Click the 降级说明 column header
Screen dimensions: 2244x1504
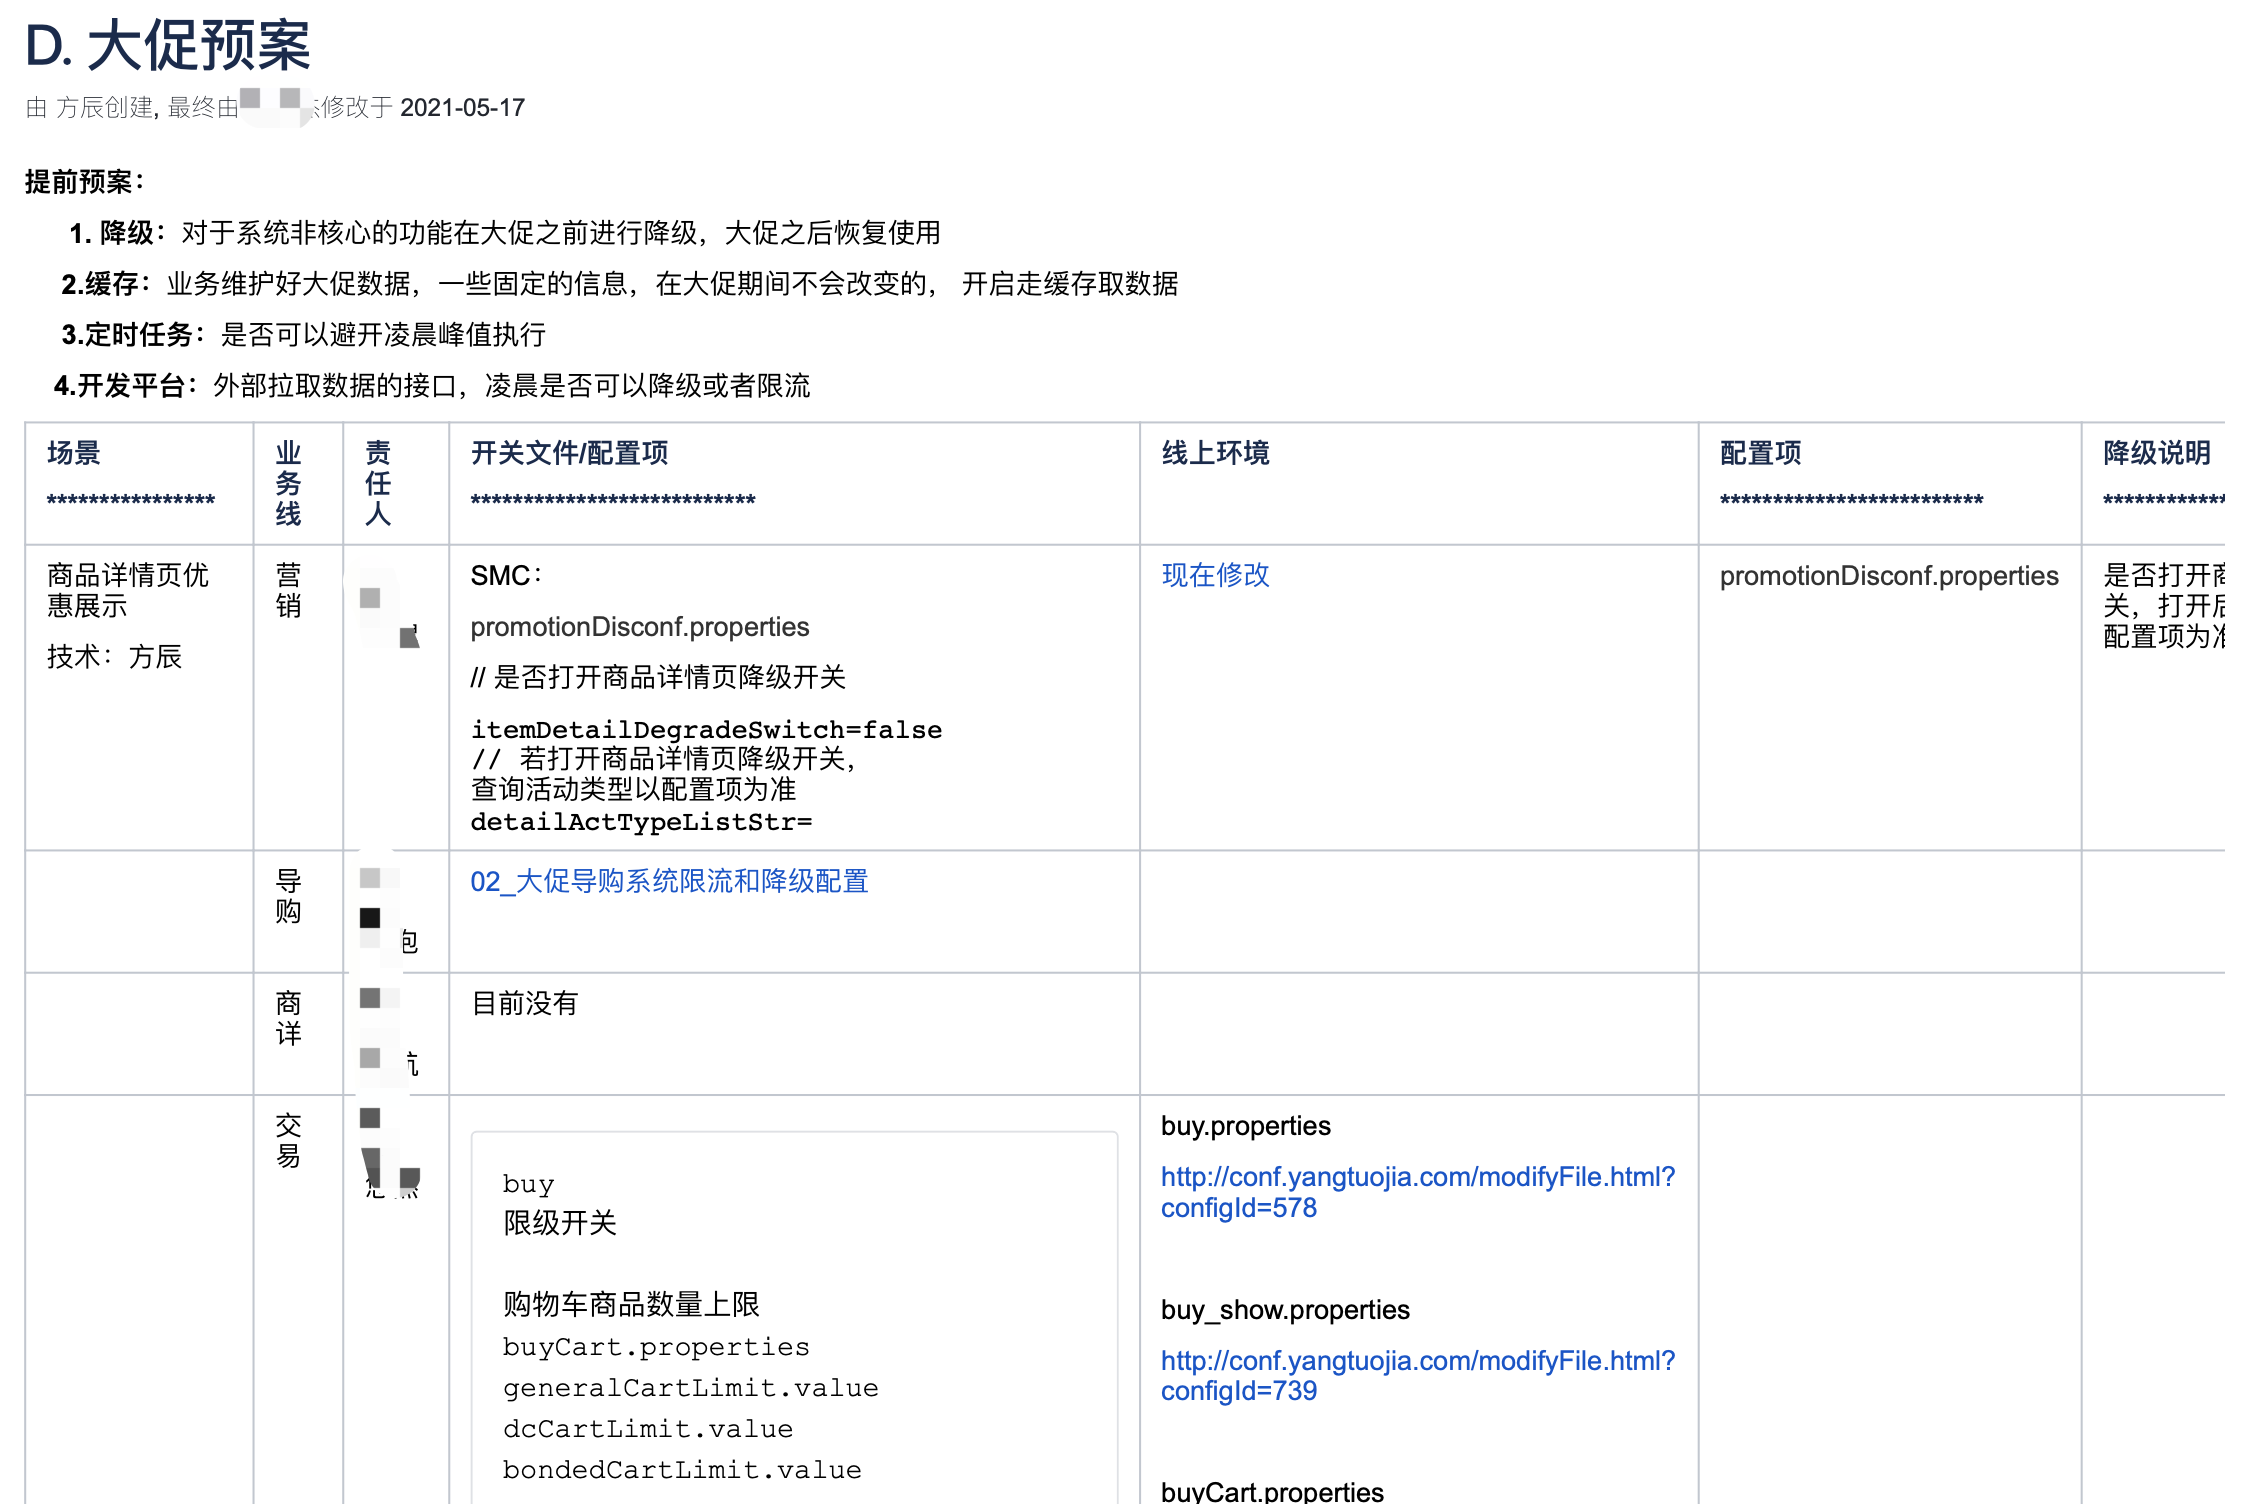(x=2156, y=453)
